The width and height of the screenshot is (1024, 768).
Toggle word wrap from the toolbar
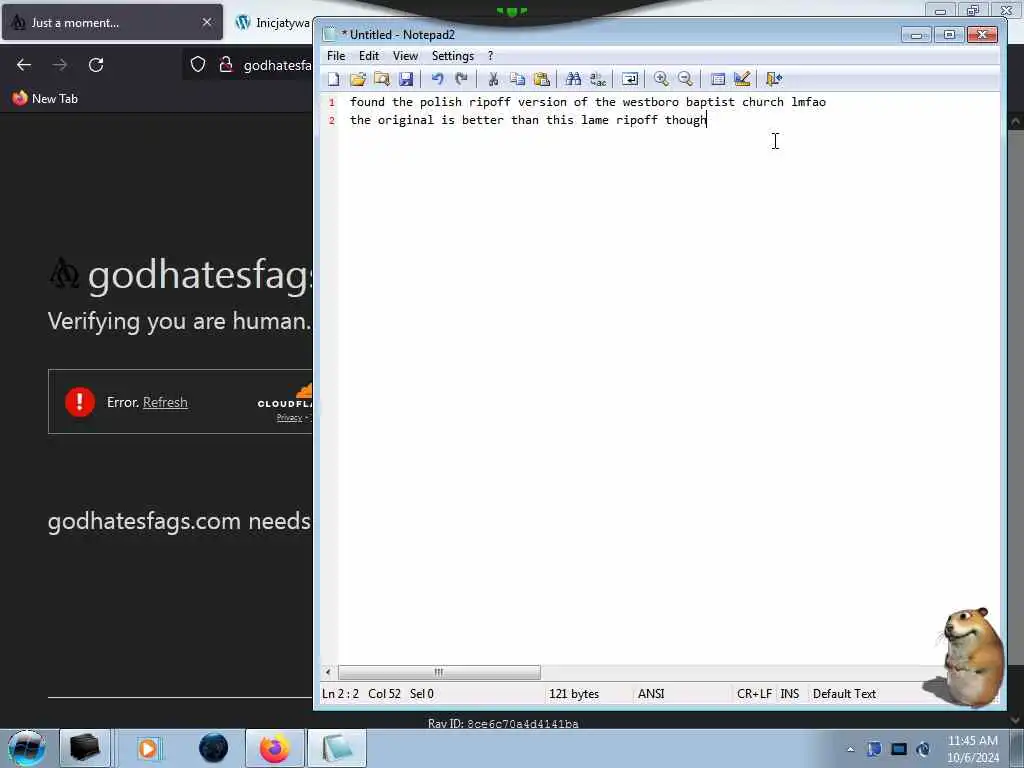(630, 79)
